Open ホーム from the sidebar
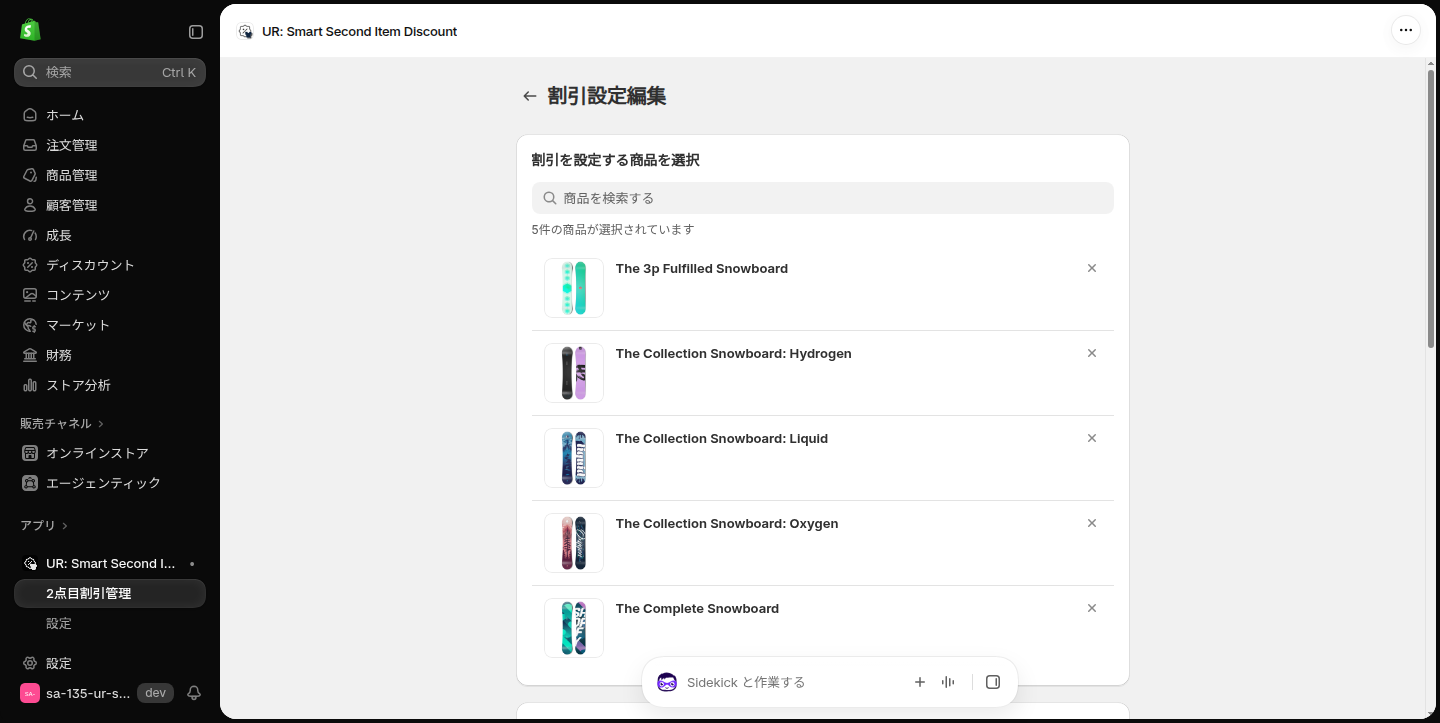This screenshot has height=723, width=1440. click(x=110, y=115)
